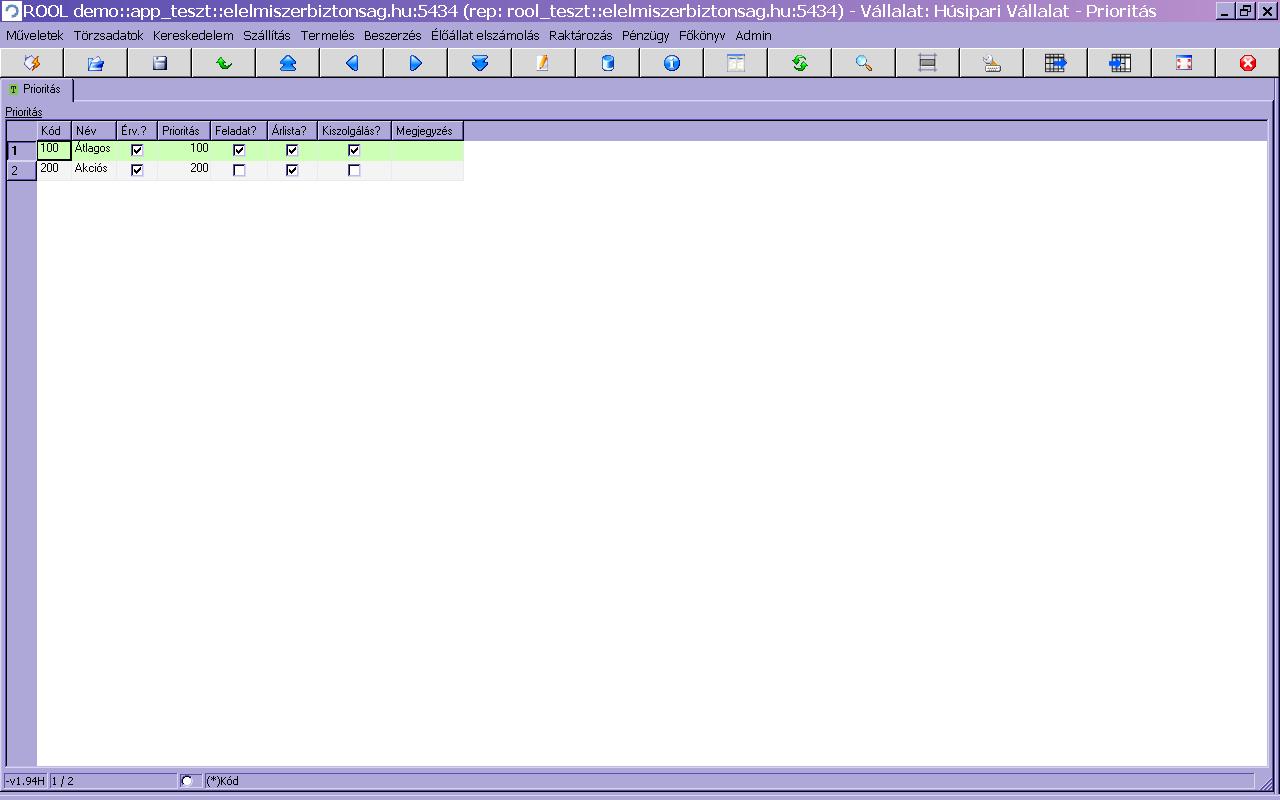Click the Megjegyzés column header
The image size is (1280, 800).
click(x=427, y=131)
